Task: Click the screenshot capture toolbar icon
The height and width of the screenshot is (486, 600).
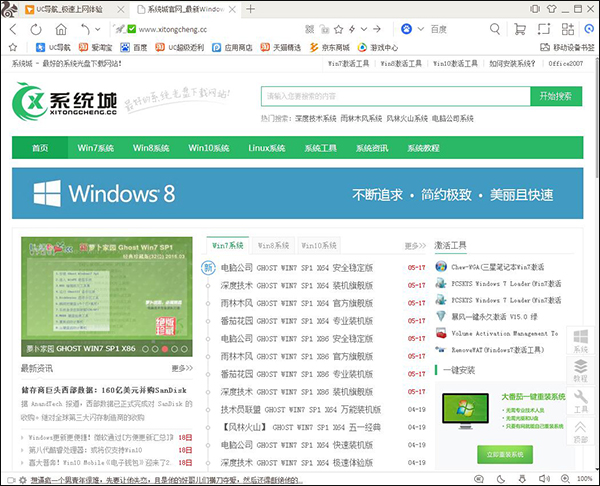Action: pos(544,29)
